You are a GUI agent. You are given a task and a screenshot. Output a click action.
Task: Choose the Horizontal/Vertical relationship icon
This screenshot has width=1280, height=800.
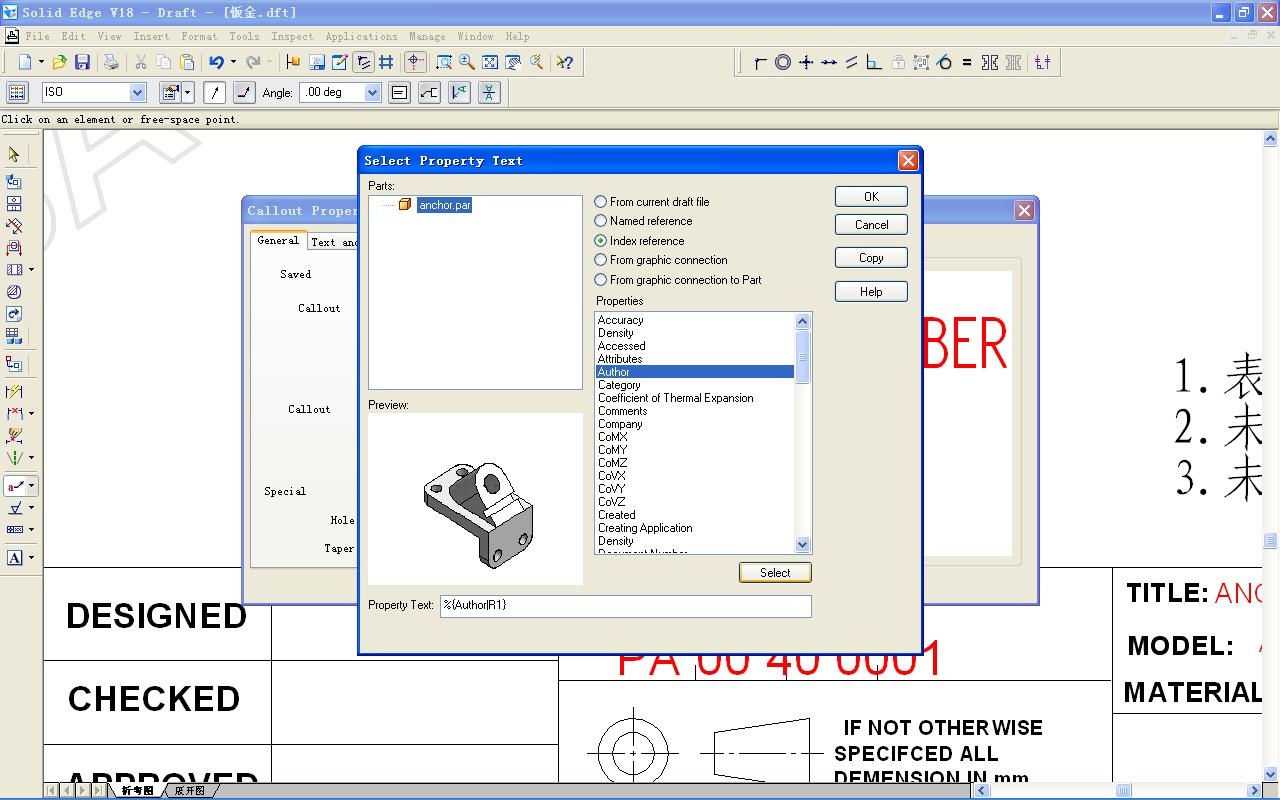click(x=806, y=62)
